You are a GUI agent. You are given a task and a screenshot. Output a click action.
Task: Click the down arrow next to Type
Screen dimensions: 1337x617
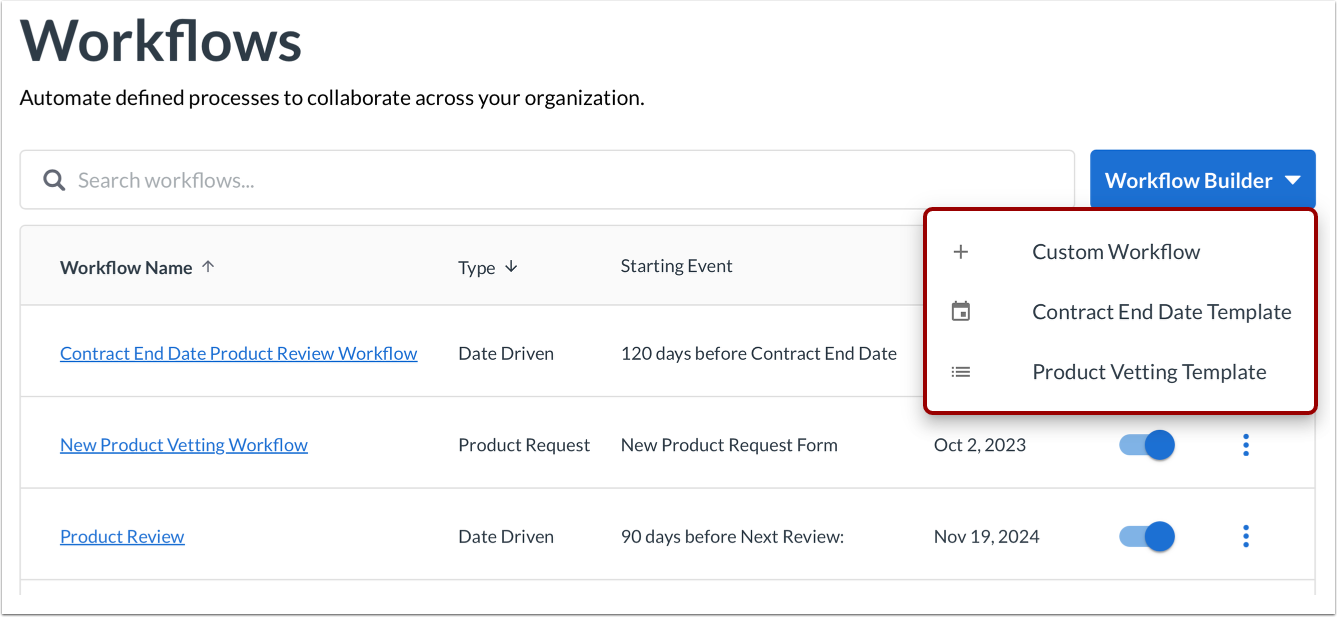[x=511, y=267]
